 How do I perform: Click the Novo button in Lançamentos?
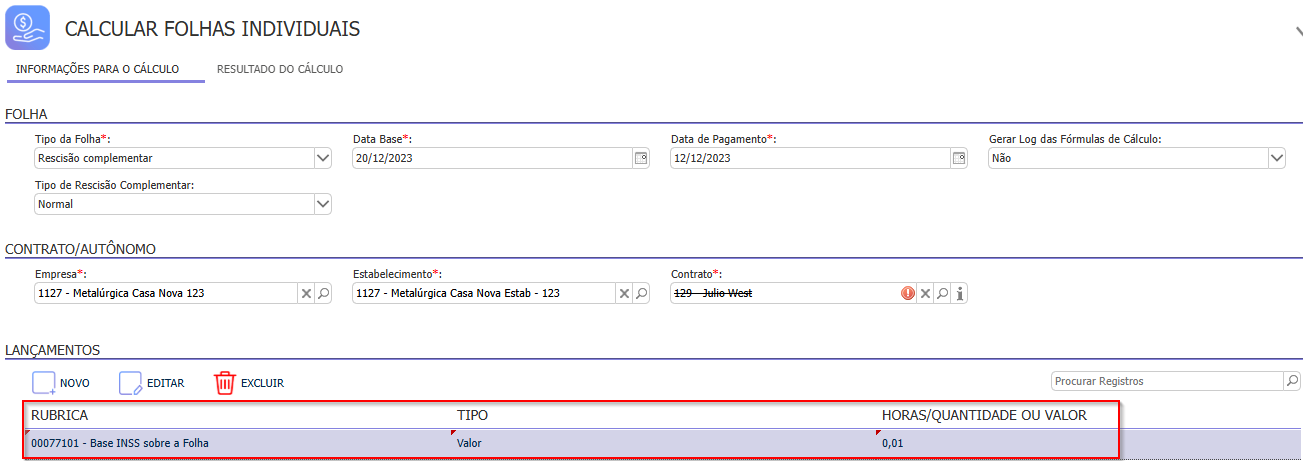tap(62, 383)
